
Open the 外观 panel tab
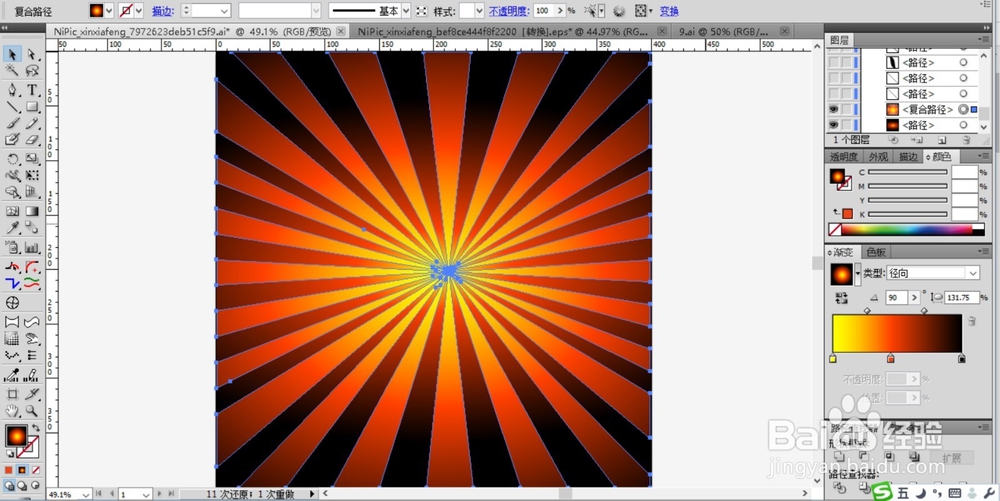point(878,157)
